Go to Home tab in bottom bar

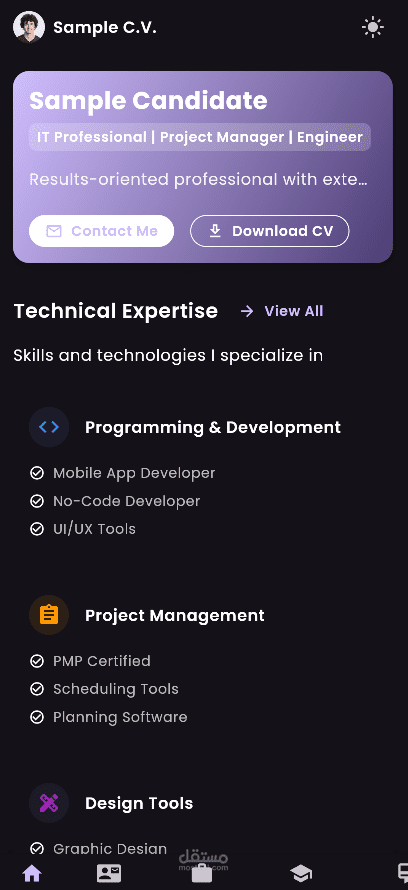(32, 873)
